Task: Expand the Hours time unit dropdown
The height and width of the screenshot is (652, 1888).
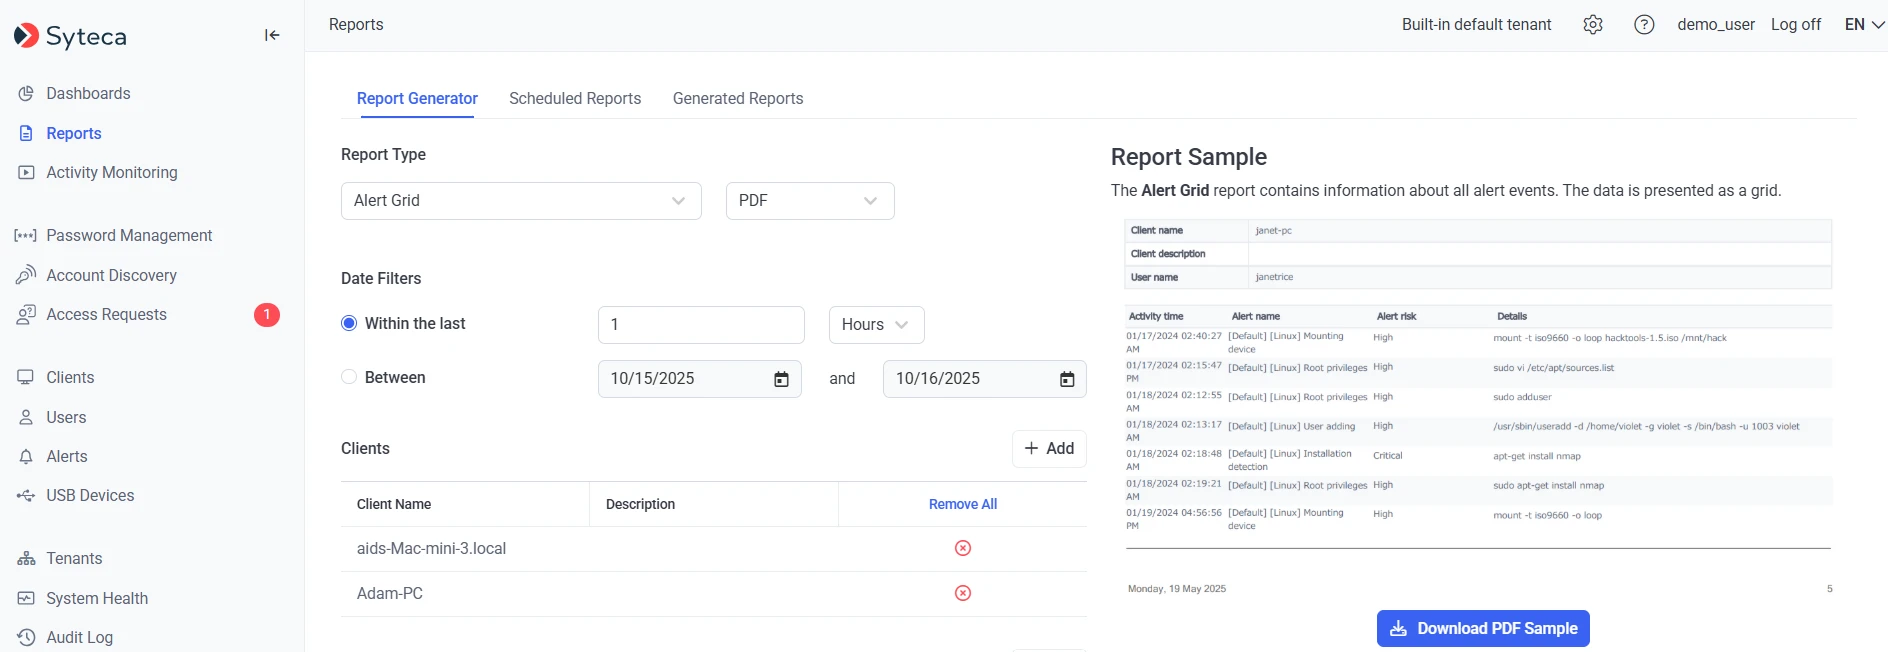Action: 875,325
